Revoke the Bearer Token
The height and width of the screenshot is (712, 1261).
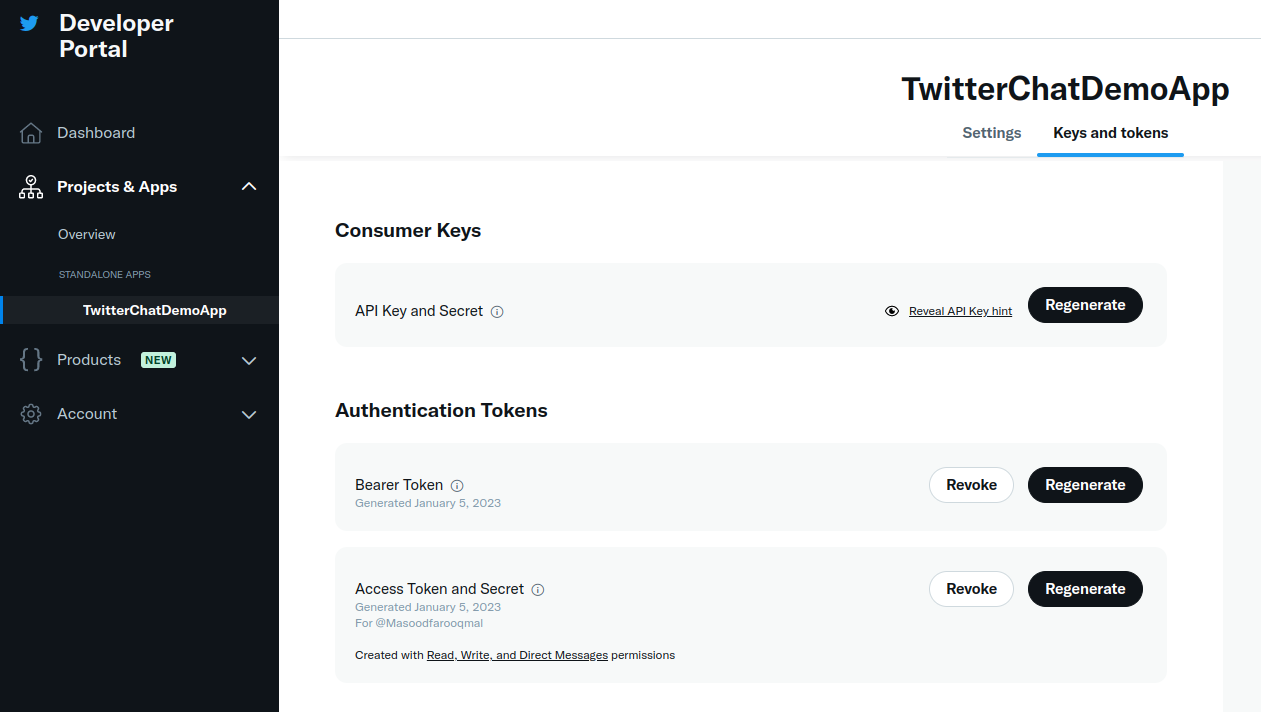click(971, 485)
